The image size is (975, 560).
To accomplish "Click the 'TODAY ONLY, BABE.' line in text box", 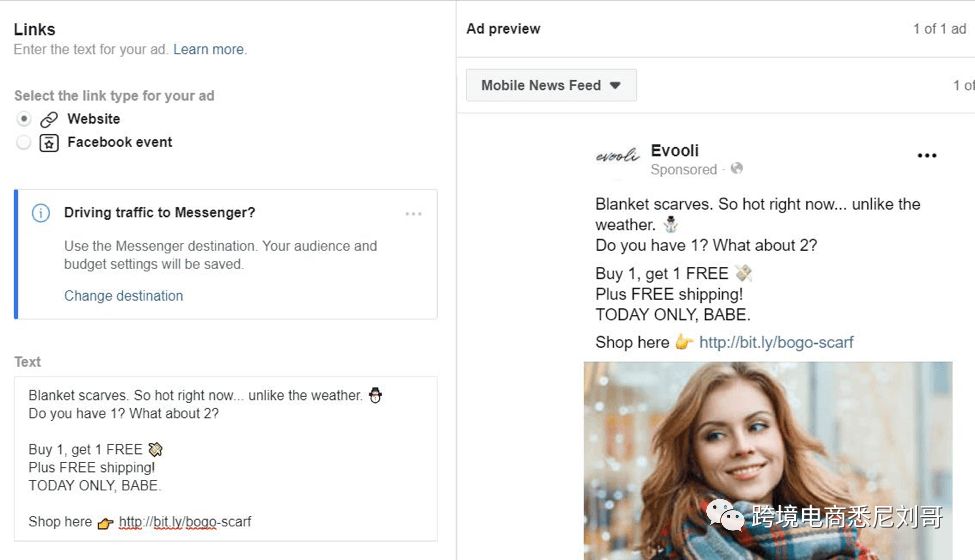I will click(x=95, y=485).
